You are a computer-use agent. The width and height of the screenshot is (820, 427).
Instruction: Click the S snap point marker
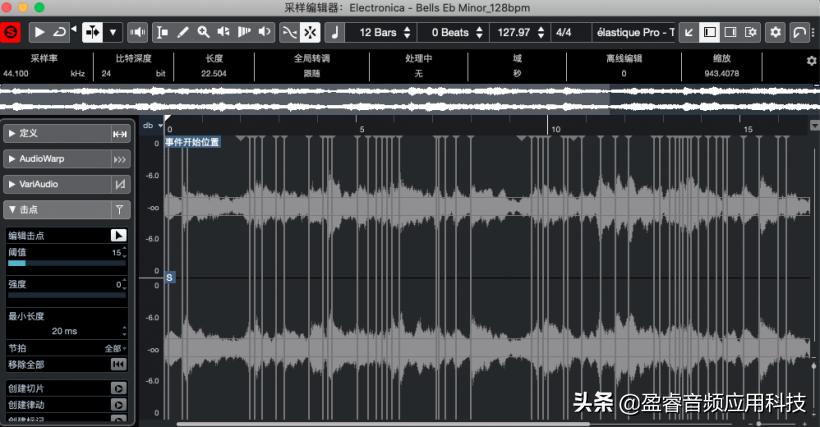169,277
